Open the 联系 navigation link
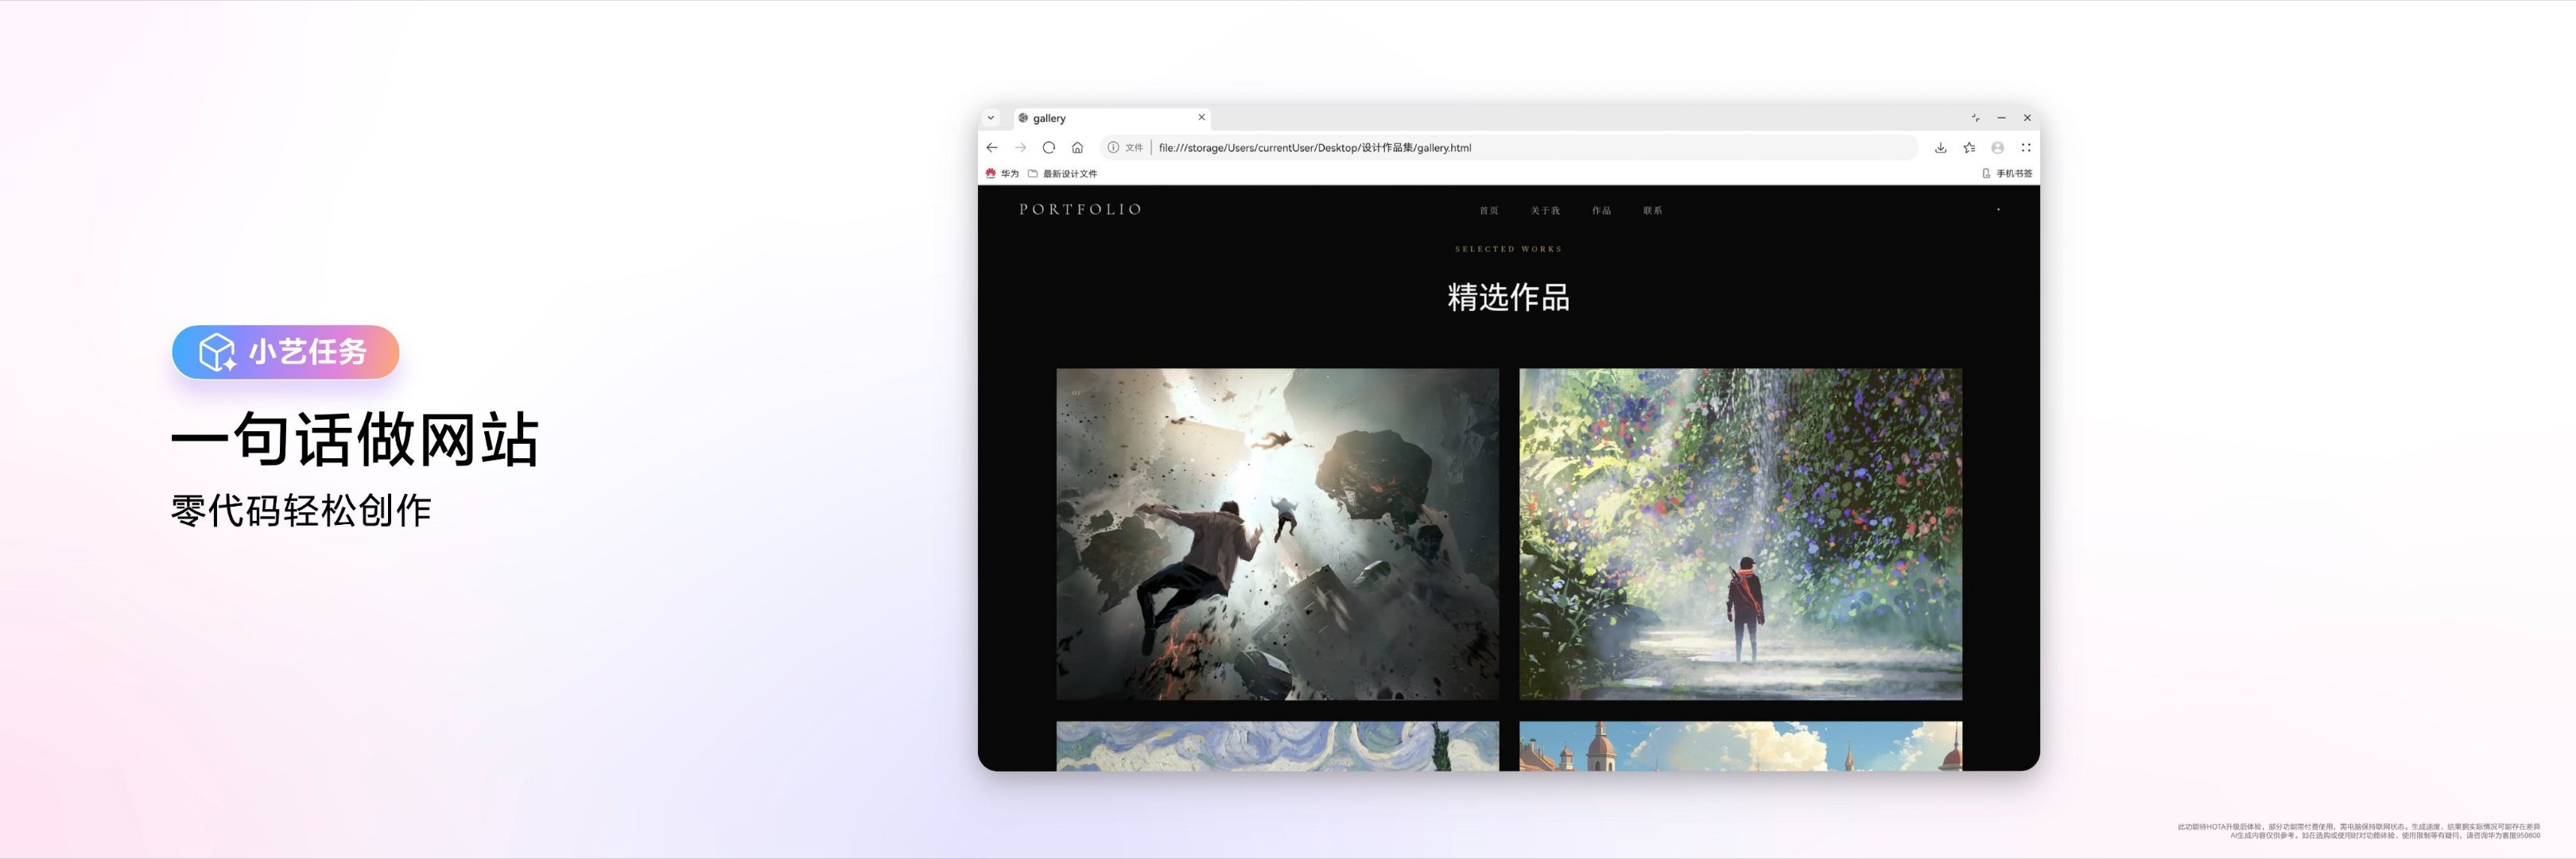 click(1652, 211)
